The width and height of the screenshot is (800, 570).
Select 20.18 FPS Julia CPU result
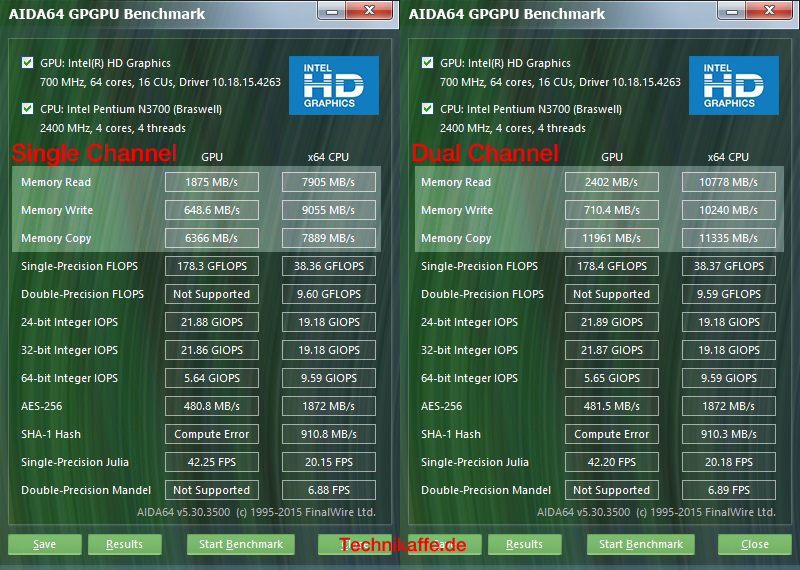pos(729,462)
